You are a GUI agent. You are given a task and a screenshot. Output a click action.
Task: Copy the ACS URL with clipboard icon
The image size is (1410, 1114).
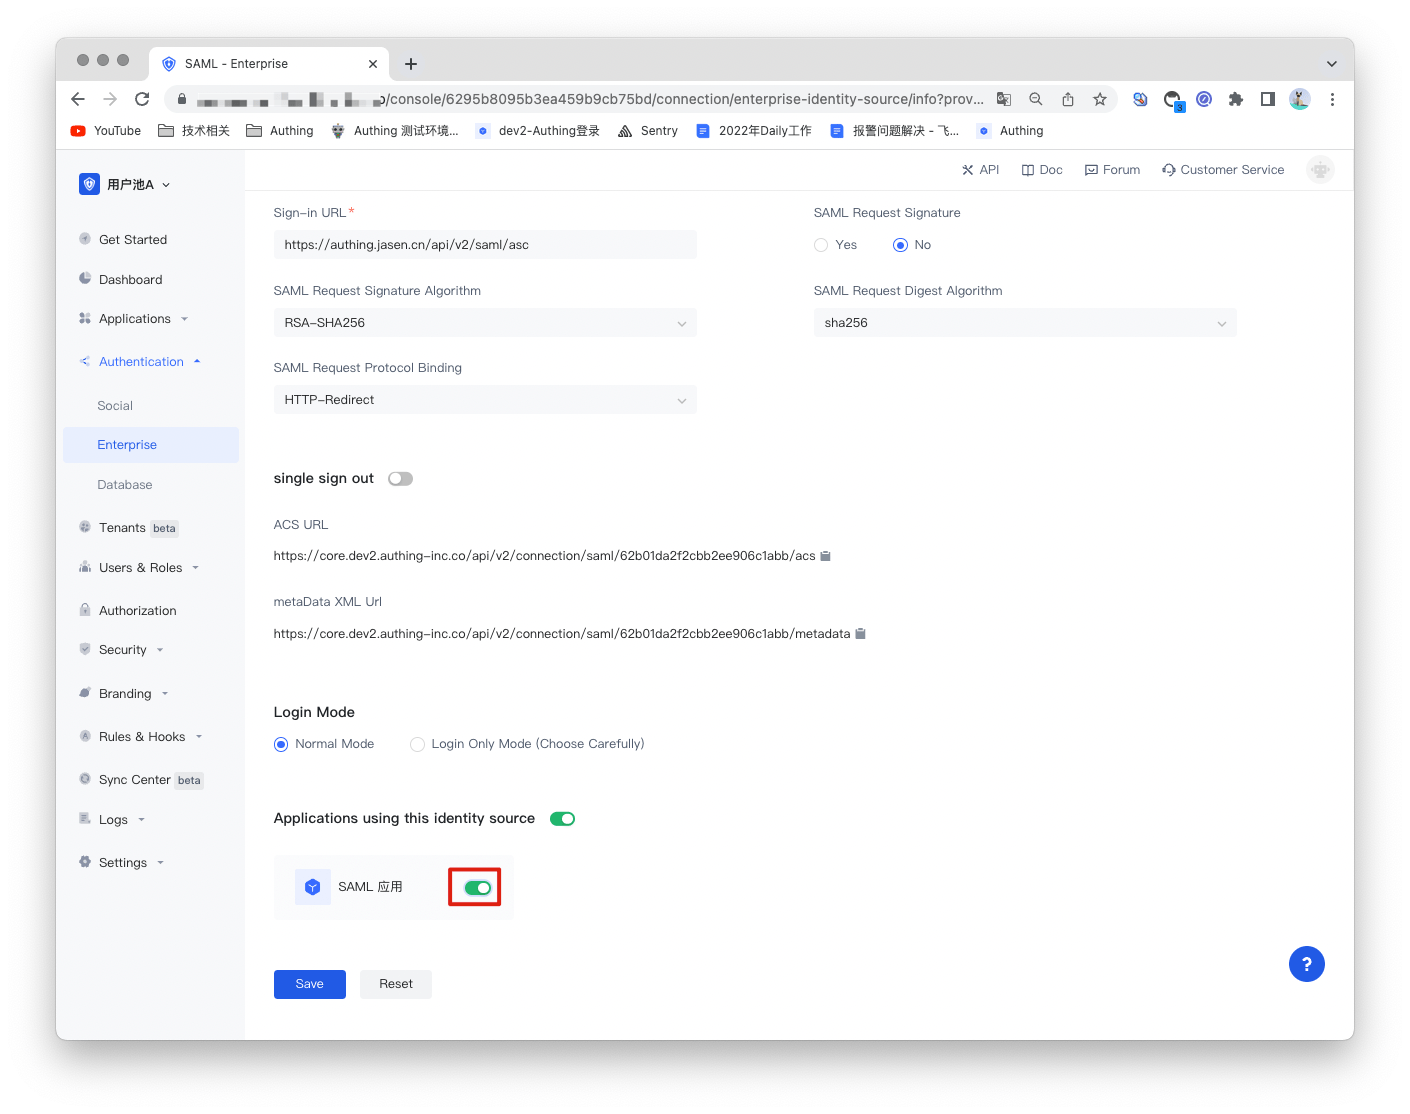point(825,556)
